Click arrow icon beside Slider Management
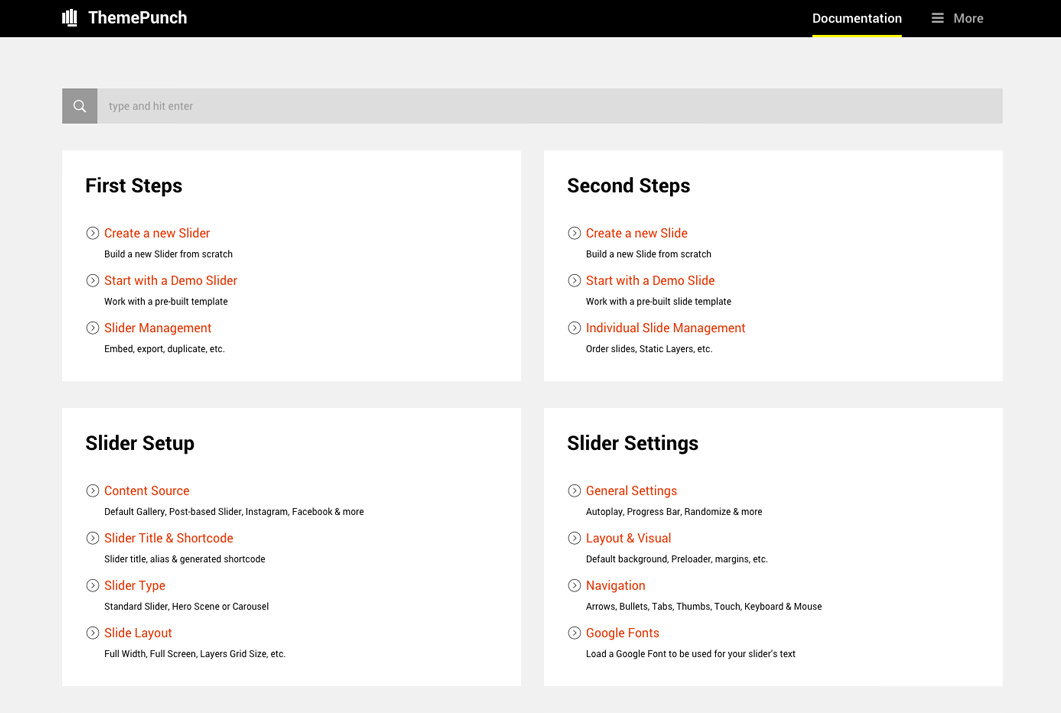Image resolution: width=1061 pixels, height=713 pixels. pyautogui.click(x=93, y=328)
